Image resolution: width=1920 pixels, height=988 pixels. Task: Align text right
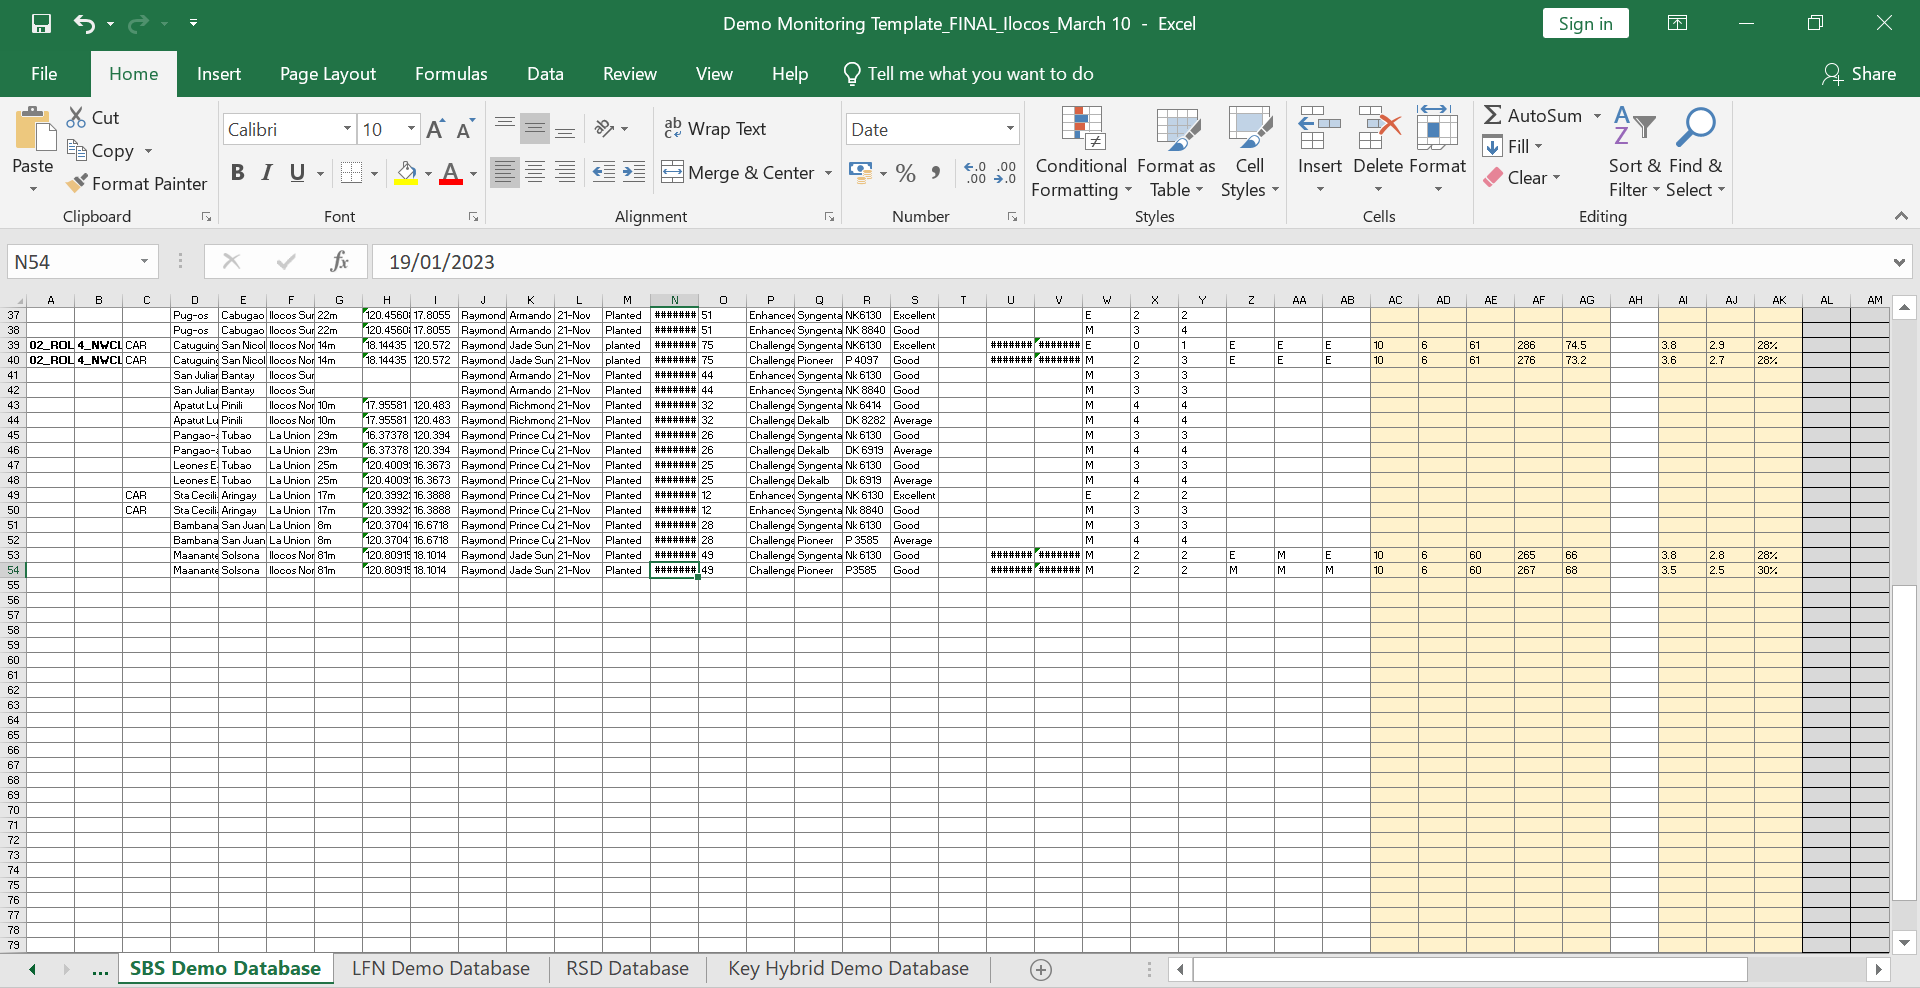(x=565, y=172)
